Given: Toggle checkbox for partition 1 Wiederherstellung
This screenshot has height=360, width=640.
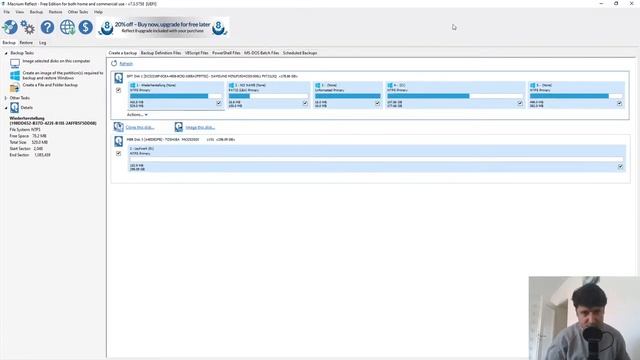Looking at the screenshot, I should 219,103.
